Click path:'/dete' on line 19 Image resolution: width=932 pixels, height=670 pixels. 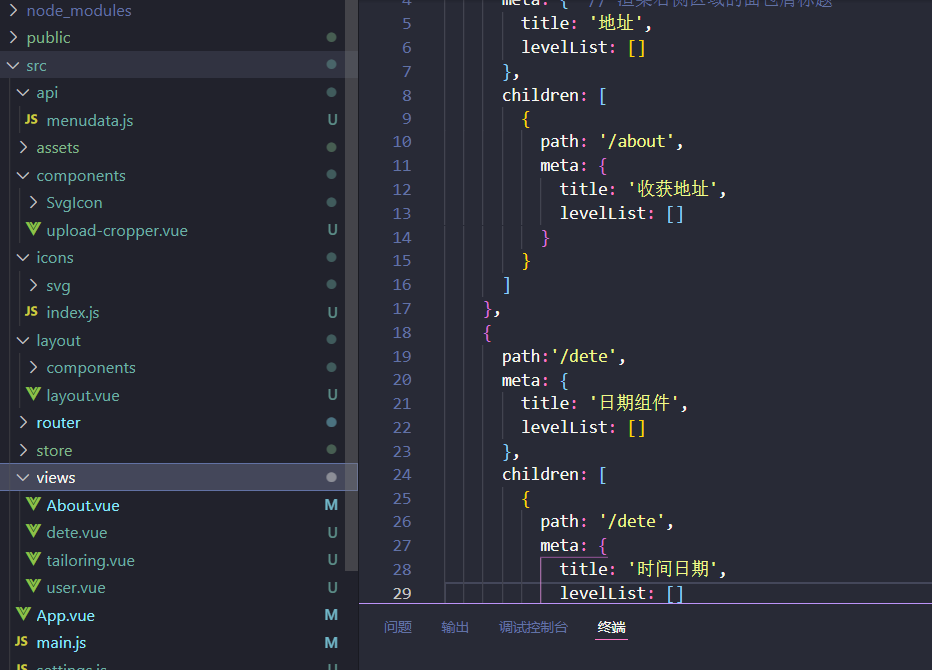coord(563,356)
